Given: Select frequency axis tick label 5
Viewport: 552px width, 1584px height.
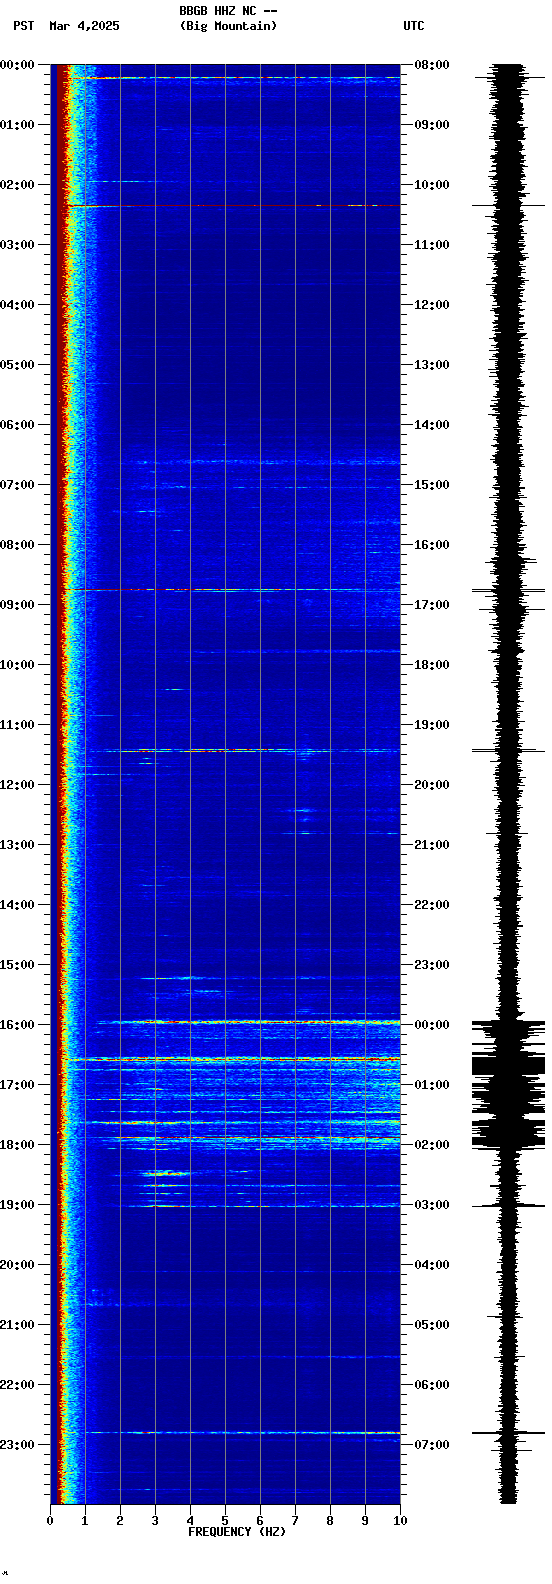Looking at the screenshot, I should pyautogui.click(x=225, y=1521).
